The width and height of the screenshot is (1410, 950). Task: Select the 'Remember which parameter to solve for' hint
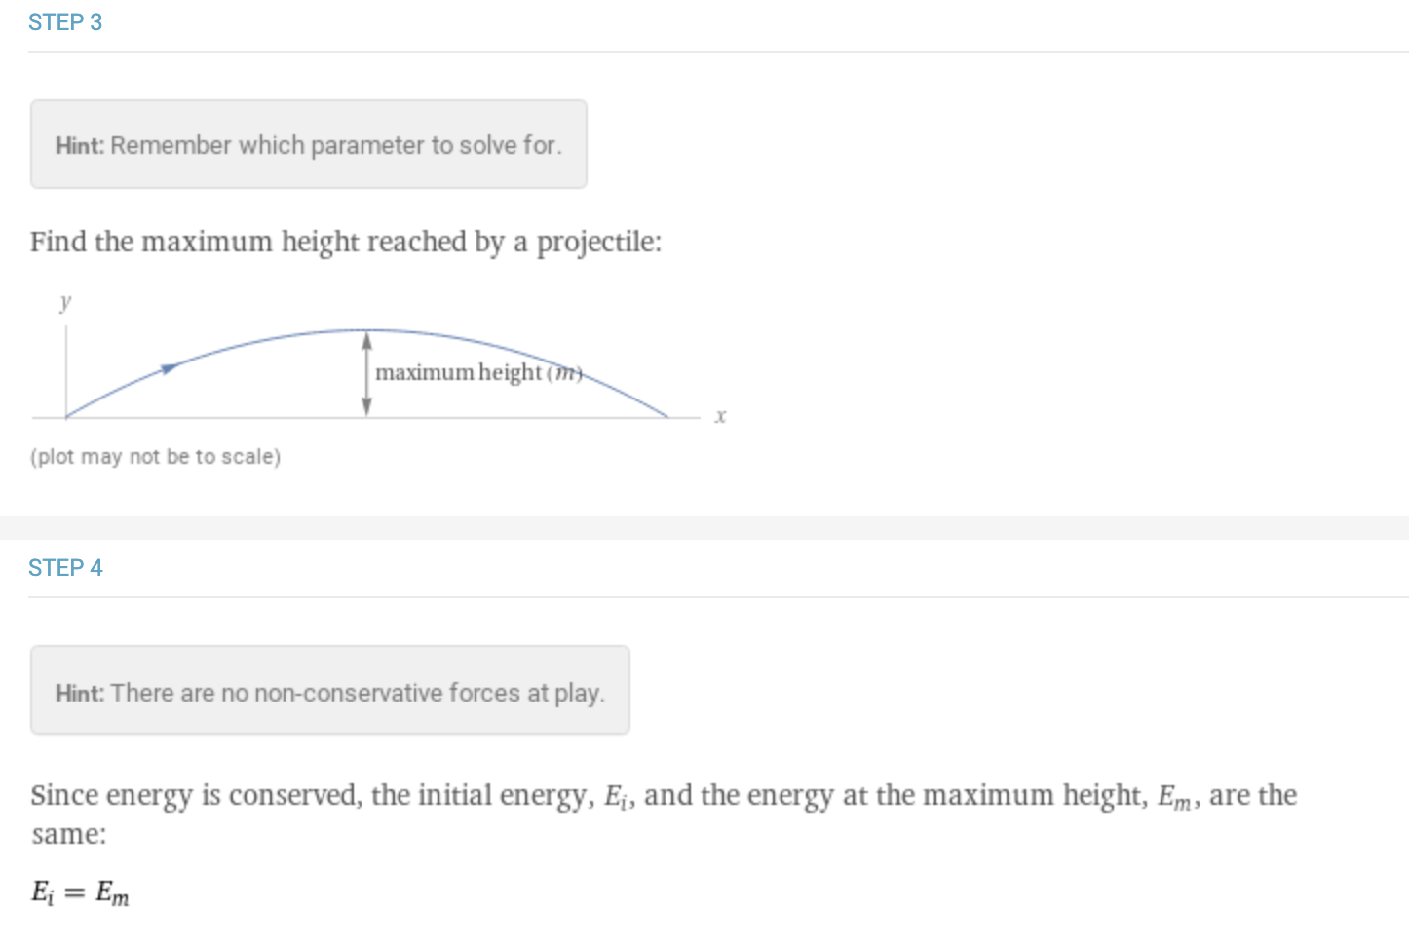click(x=308, y=145)
